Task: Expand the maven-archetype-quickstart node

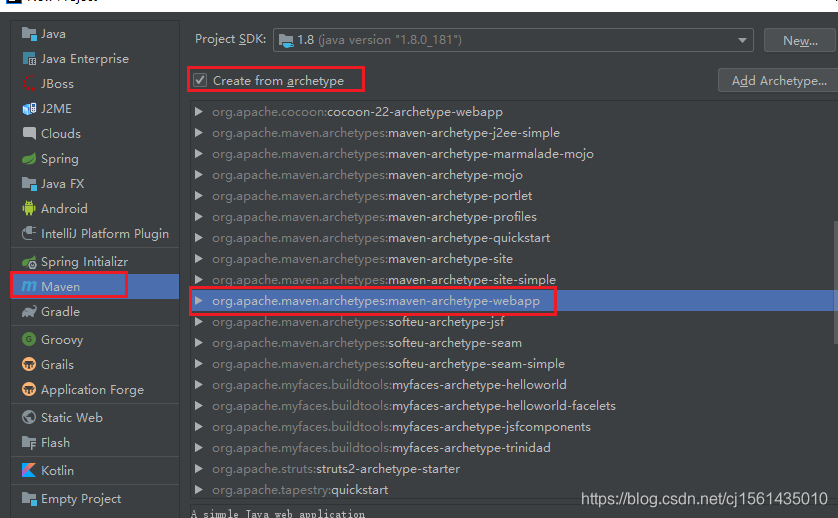Action: 198,237
